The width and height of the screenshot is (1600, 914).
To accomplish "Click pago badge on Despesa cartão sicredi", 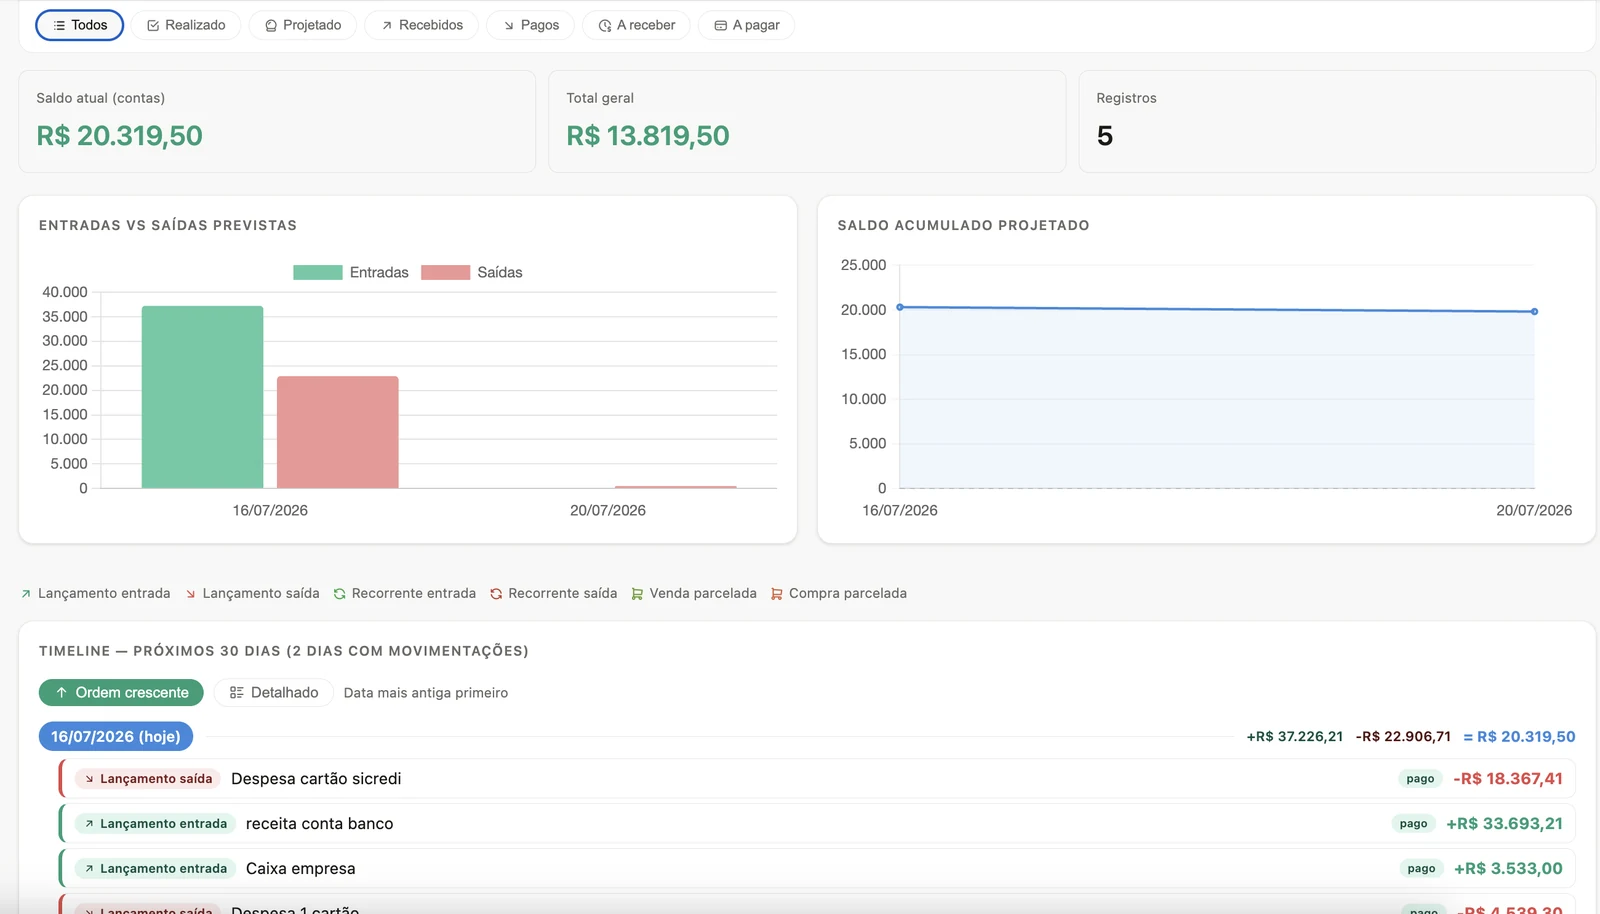I will [1420, 778].
